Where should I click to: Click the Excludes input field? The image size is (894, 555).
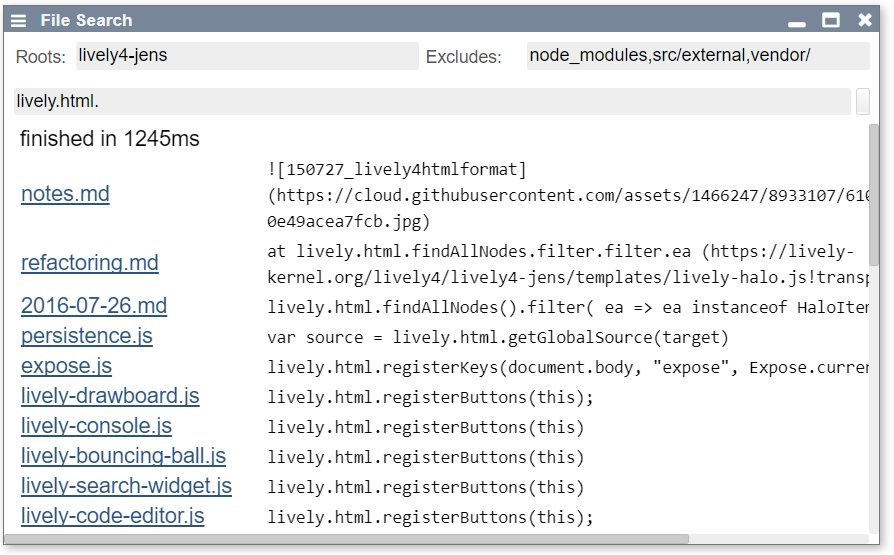[x=698, y=56]
